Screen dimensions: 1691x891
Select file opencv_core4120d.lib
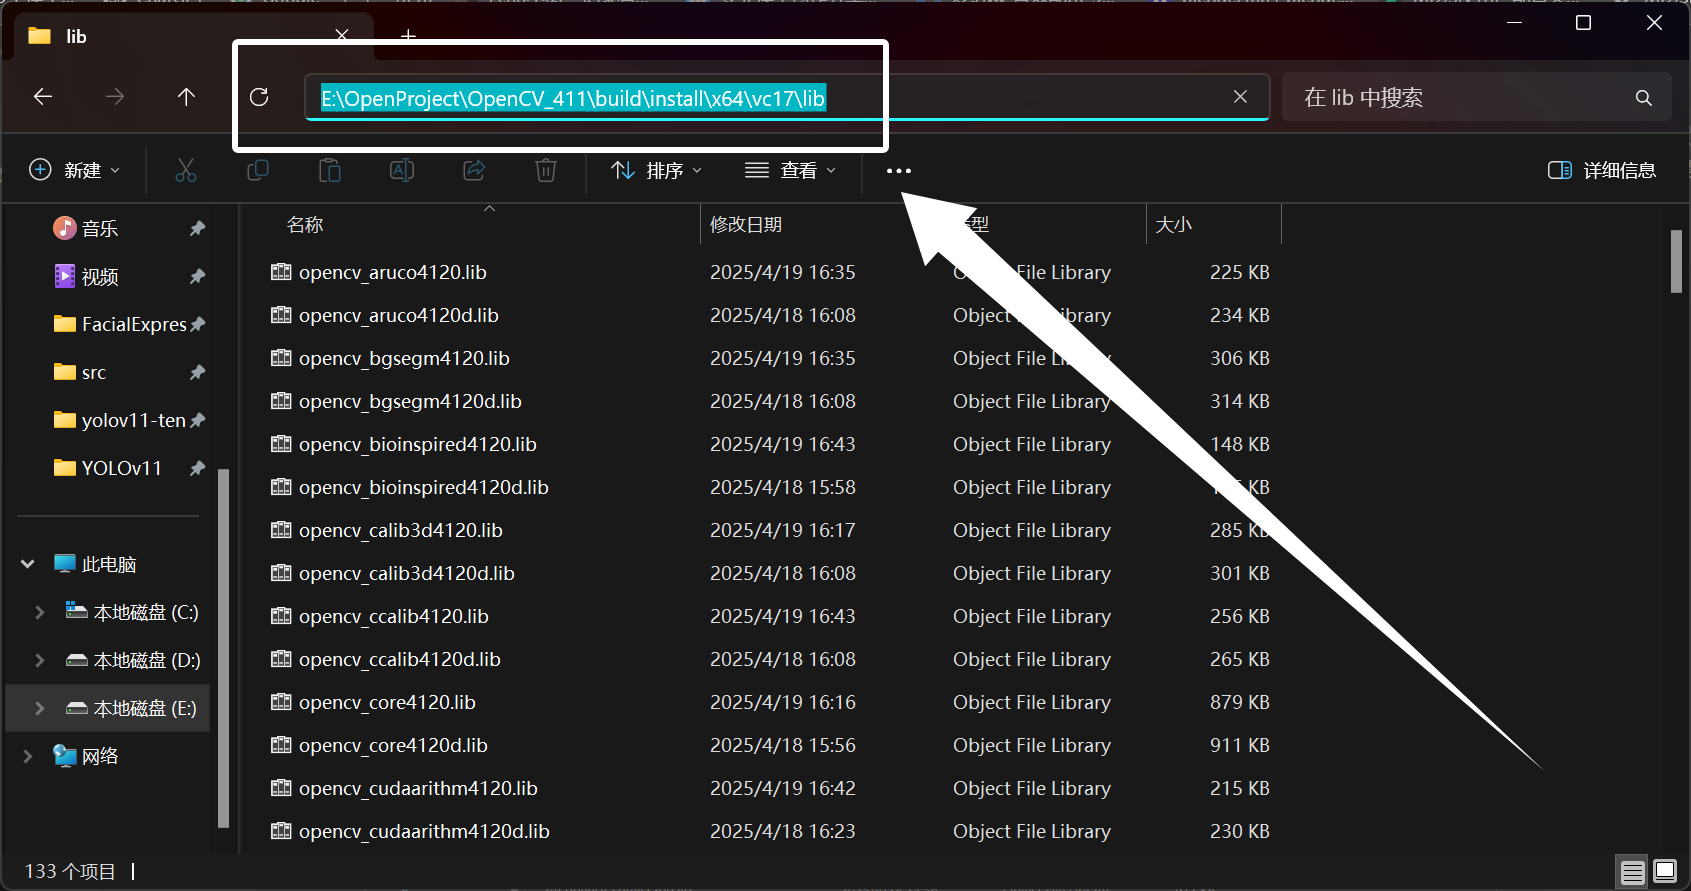click(x=393, y=745)
